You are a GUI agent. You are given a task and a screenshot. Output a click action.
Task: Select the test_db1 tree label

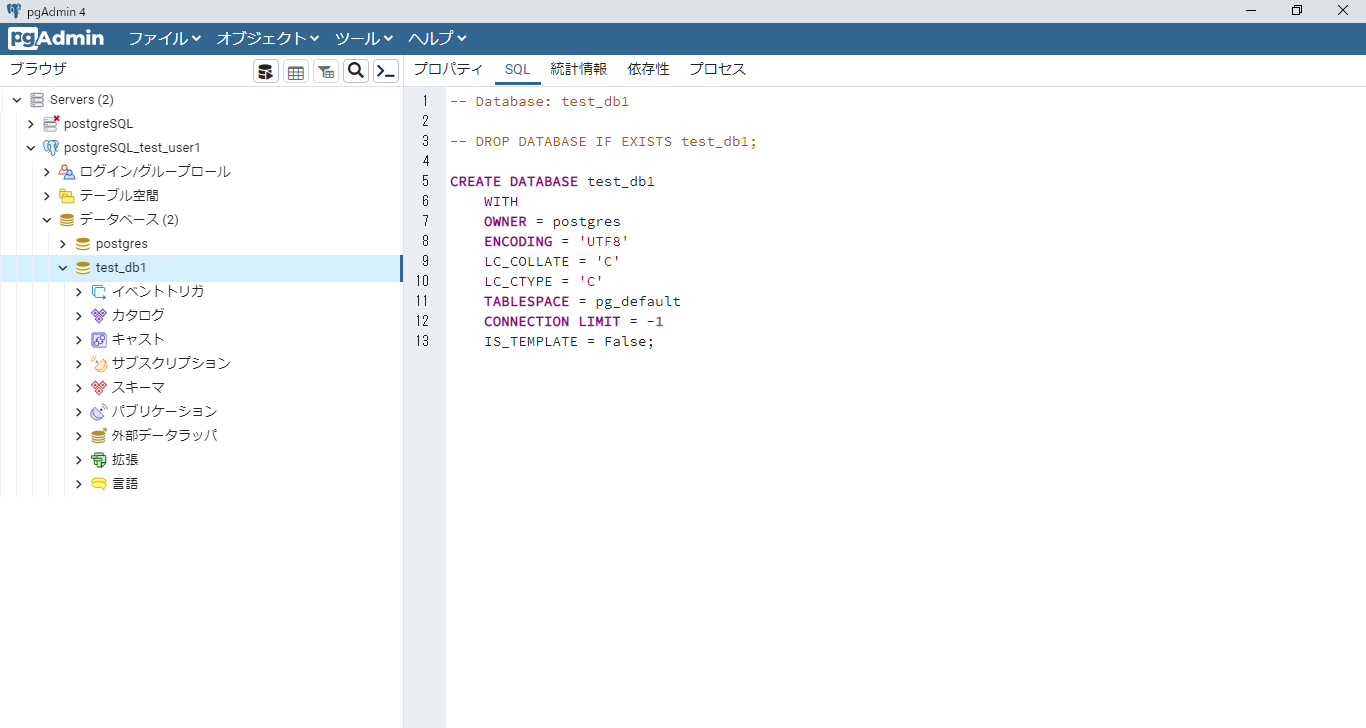121,268
